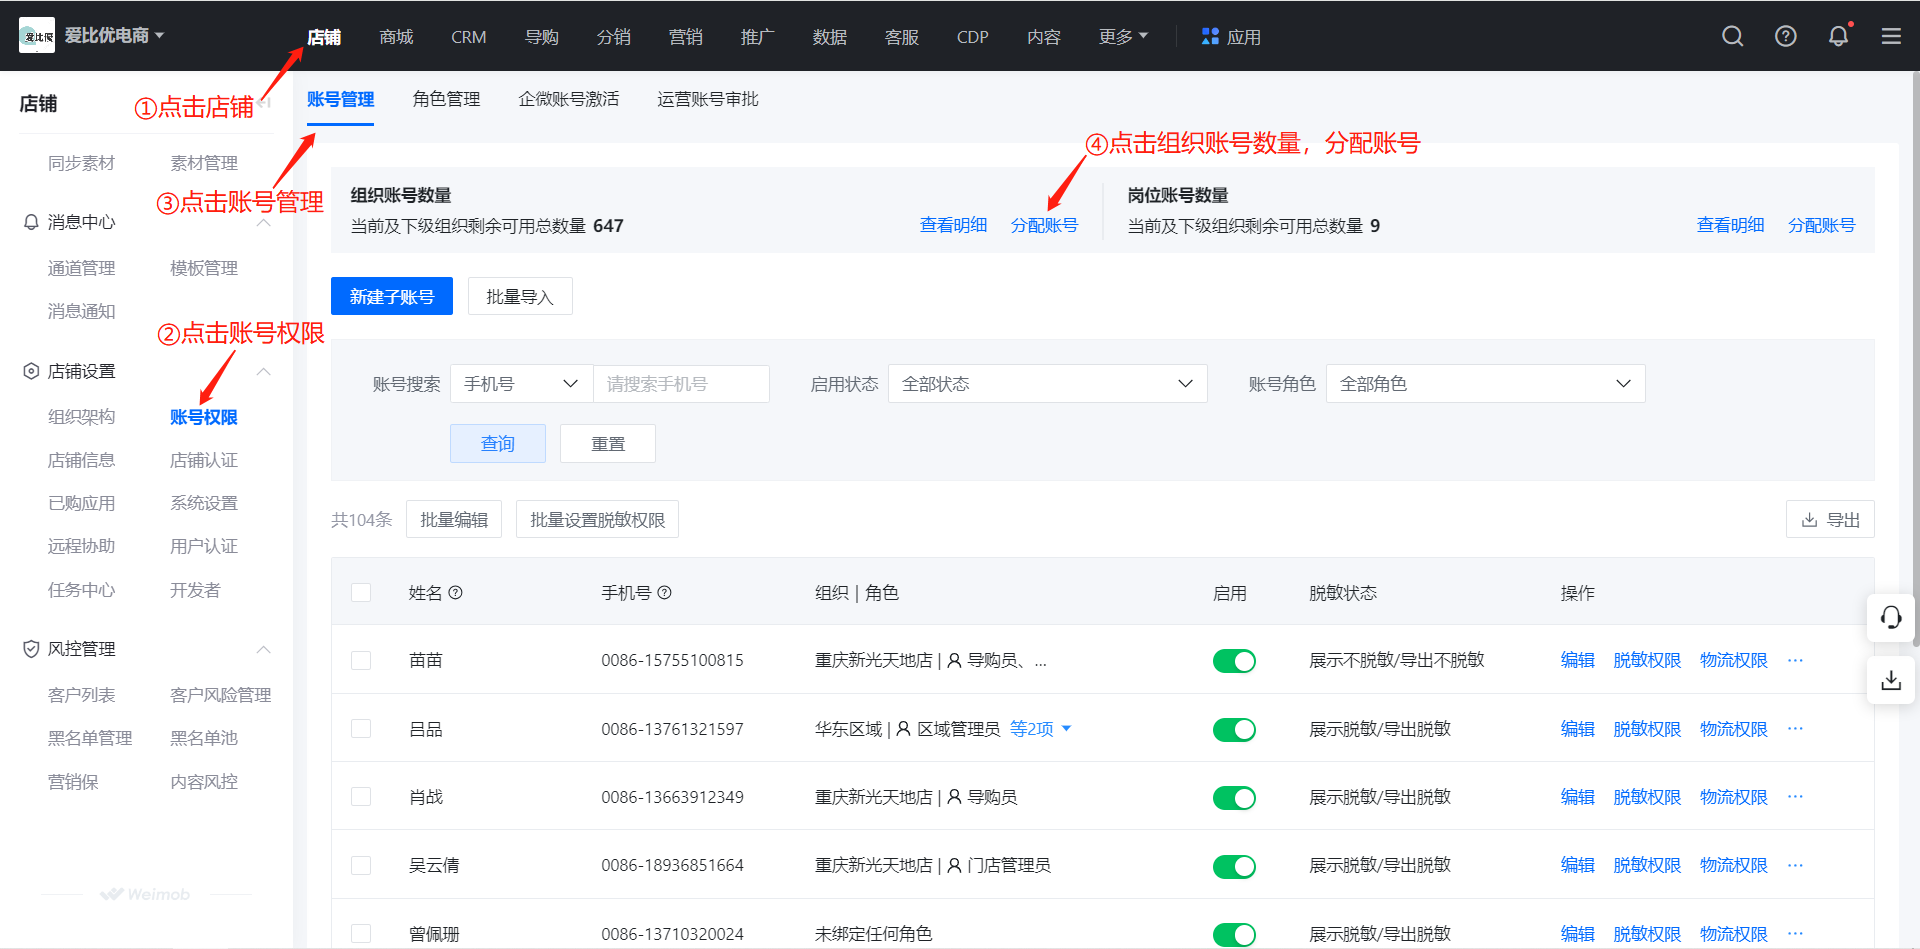Click the 新建子账号 button

[392, 296]
